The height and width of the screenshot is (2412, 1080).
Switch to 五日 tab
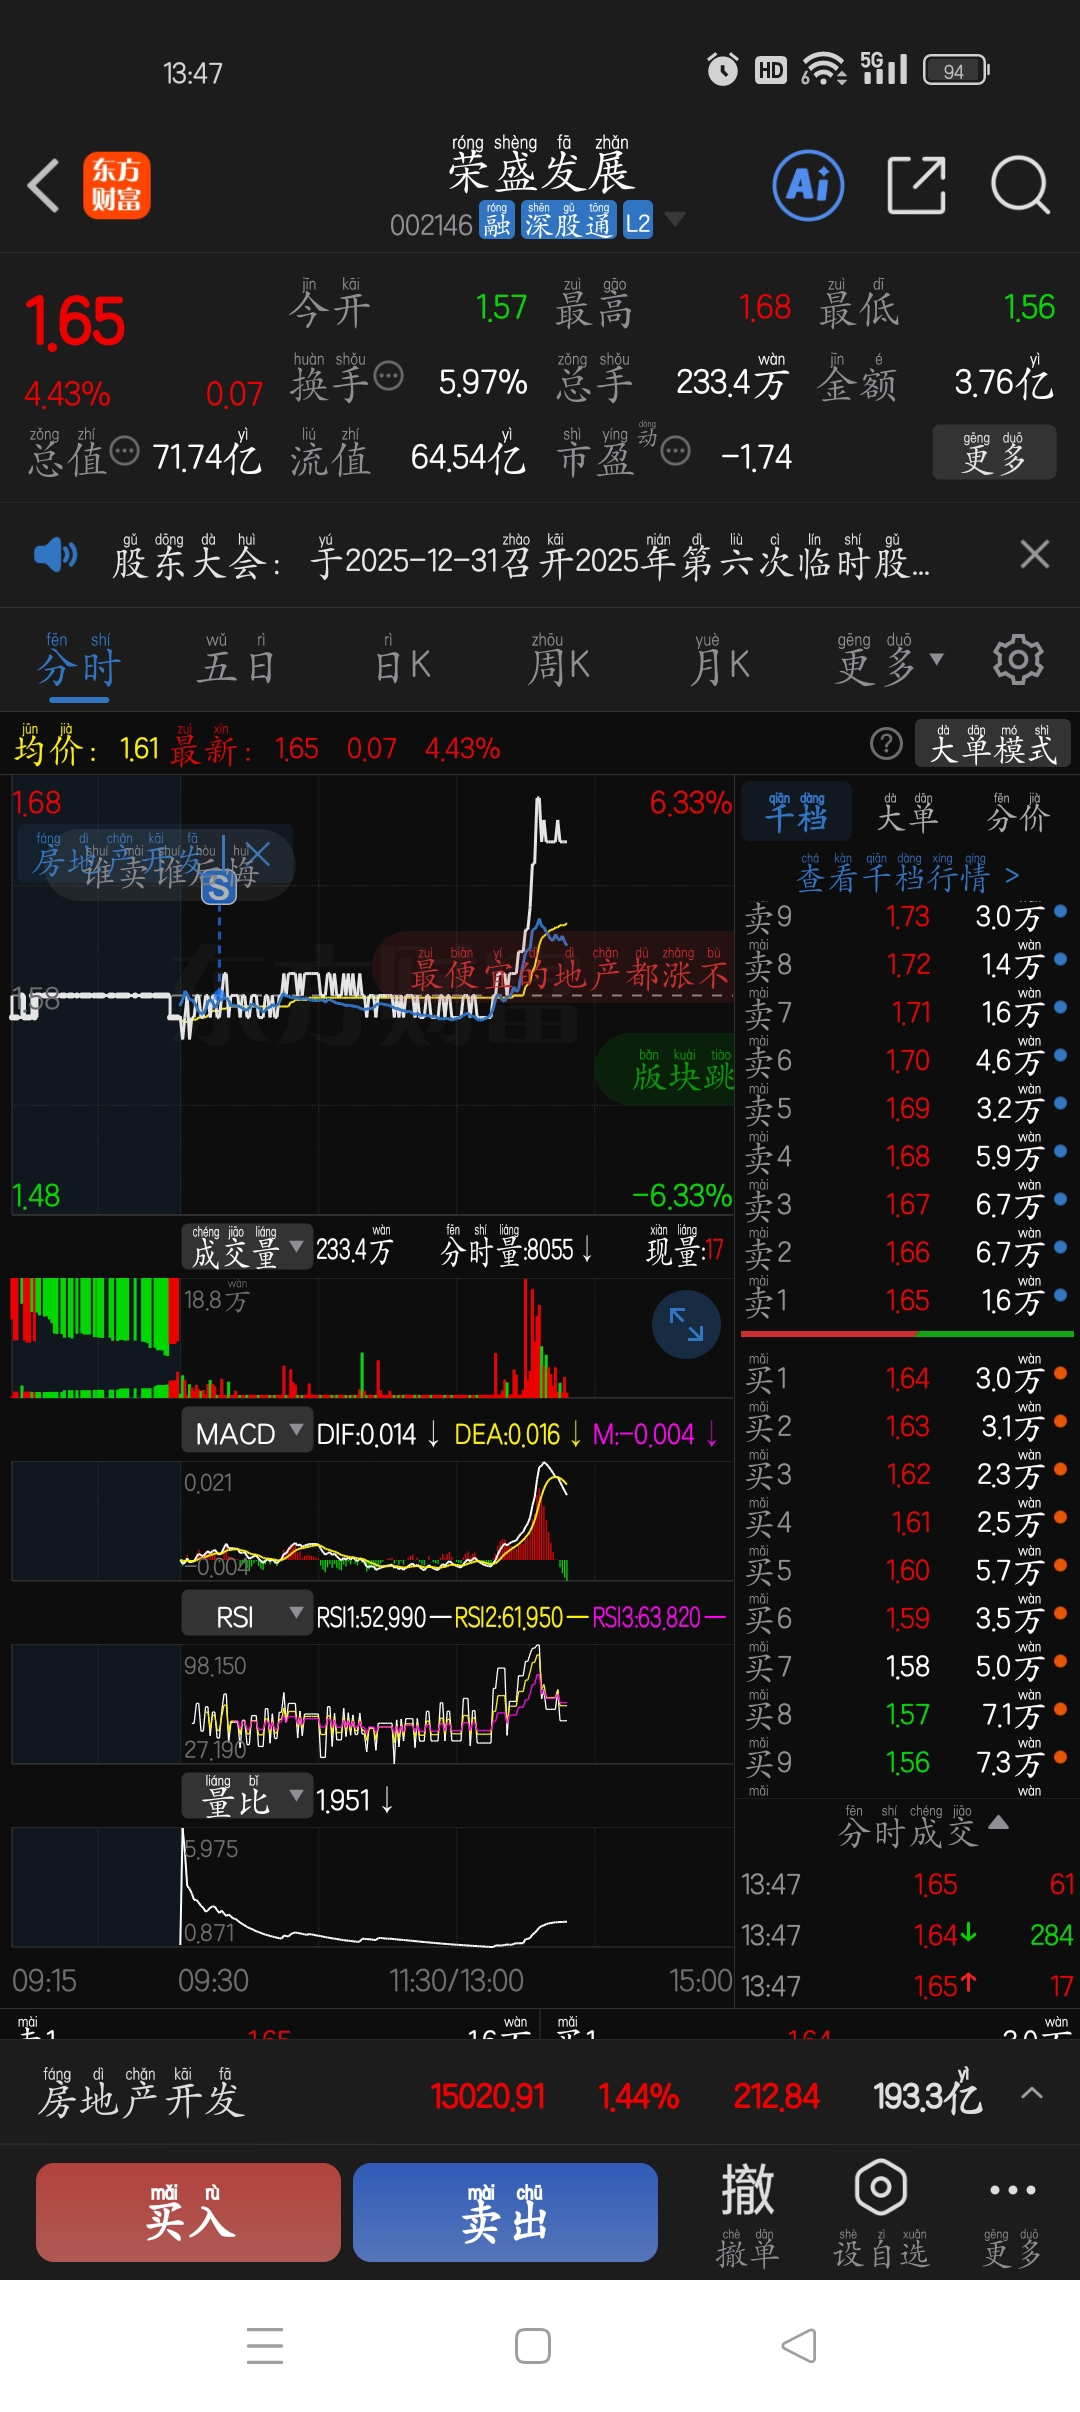click(x=236, y=660)
